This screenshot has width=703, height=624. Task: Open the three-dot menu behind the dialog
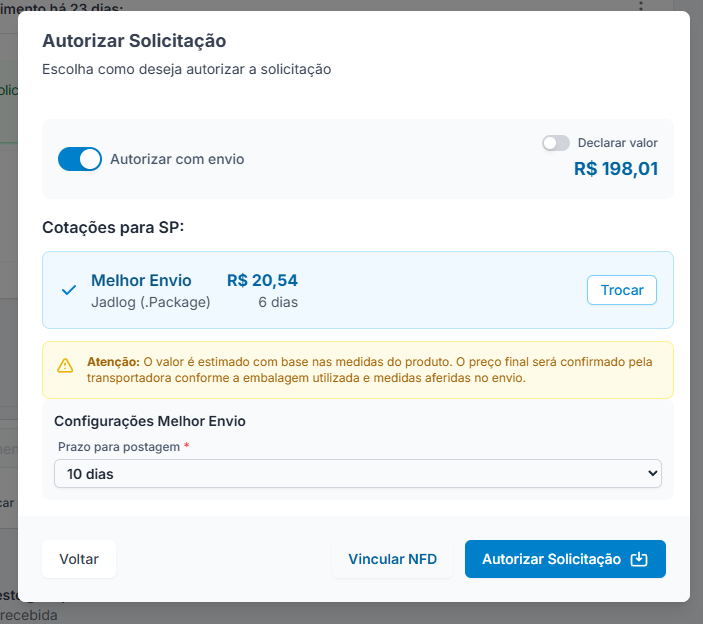641,5
